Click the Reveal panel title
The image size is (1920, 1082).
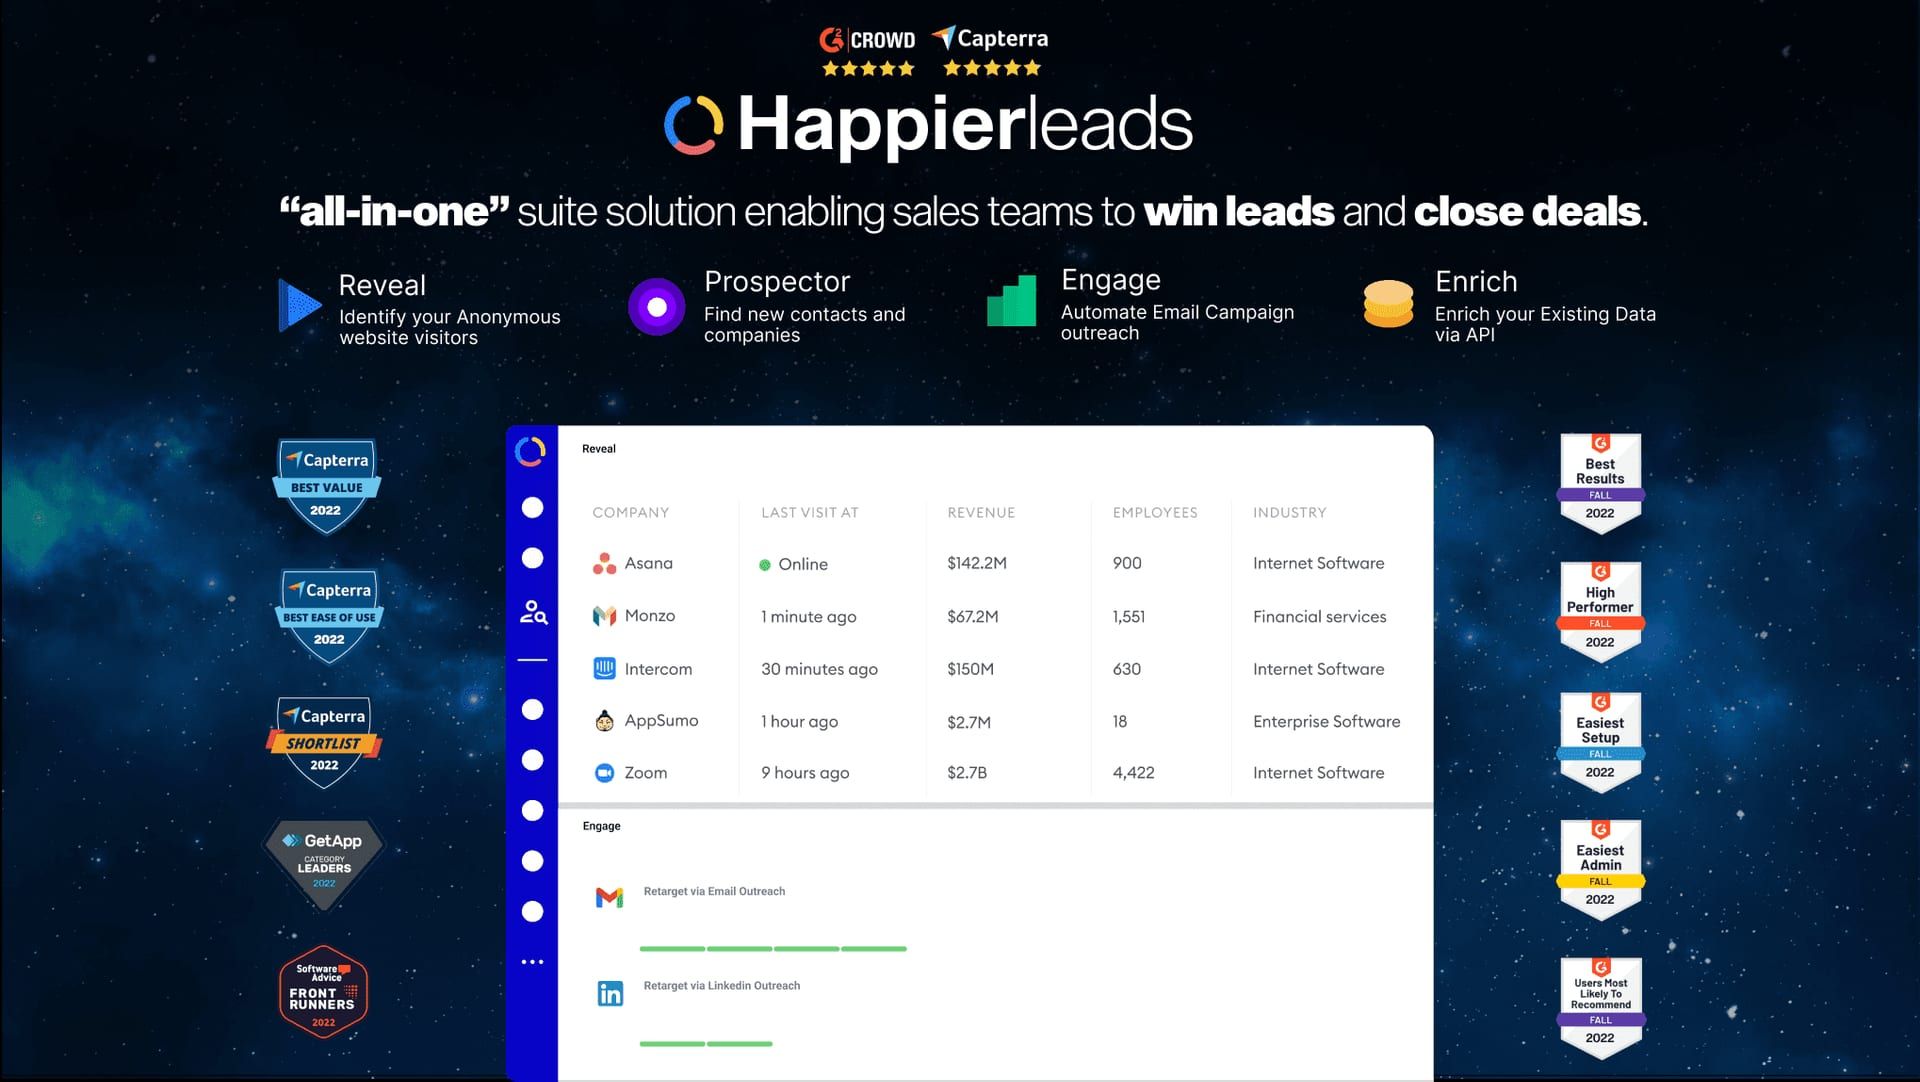[x=599, y=449]
